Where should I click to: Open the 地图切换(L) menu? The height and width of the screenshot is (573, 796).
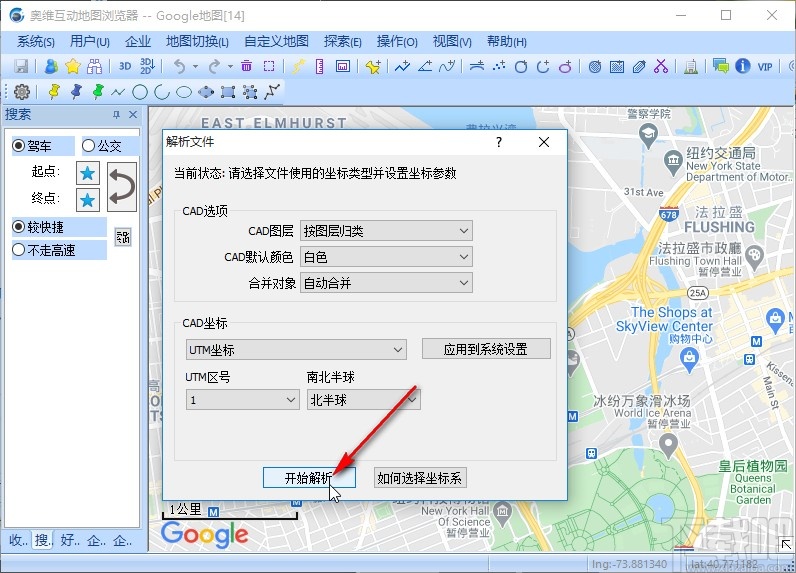(197, 42)
